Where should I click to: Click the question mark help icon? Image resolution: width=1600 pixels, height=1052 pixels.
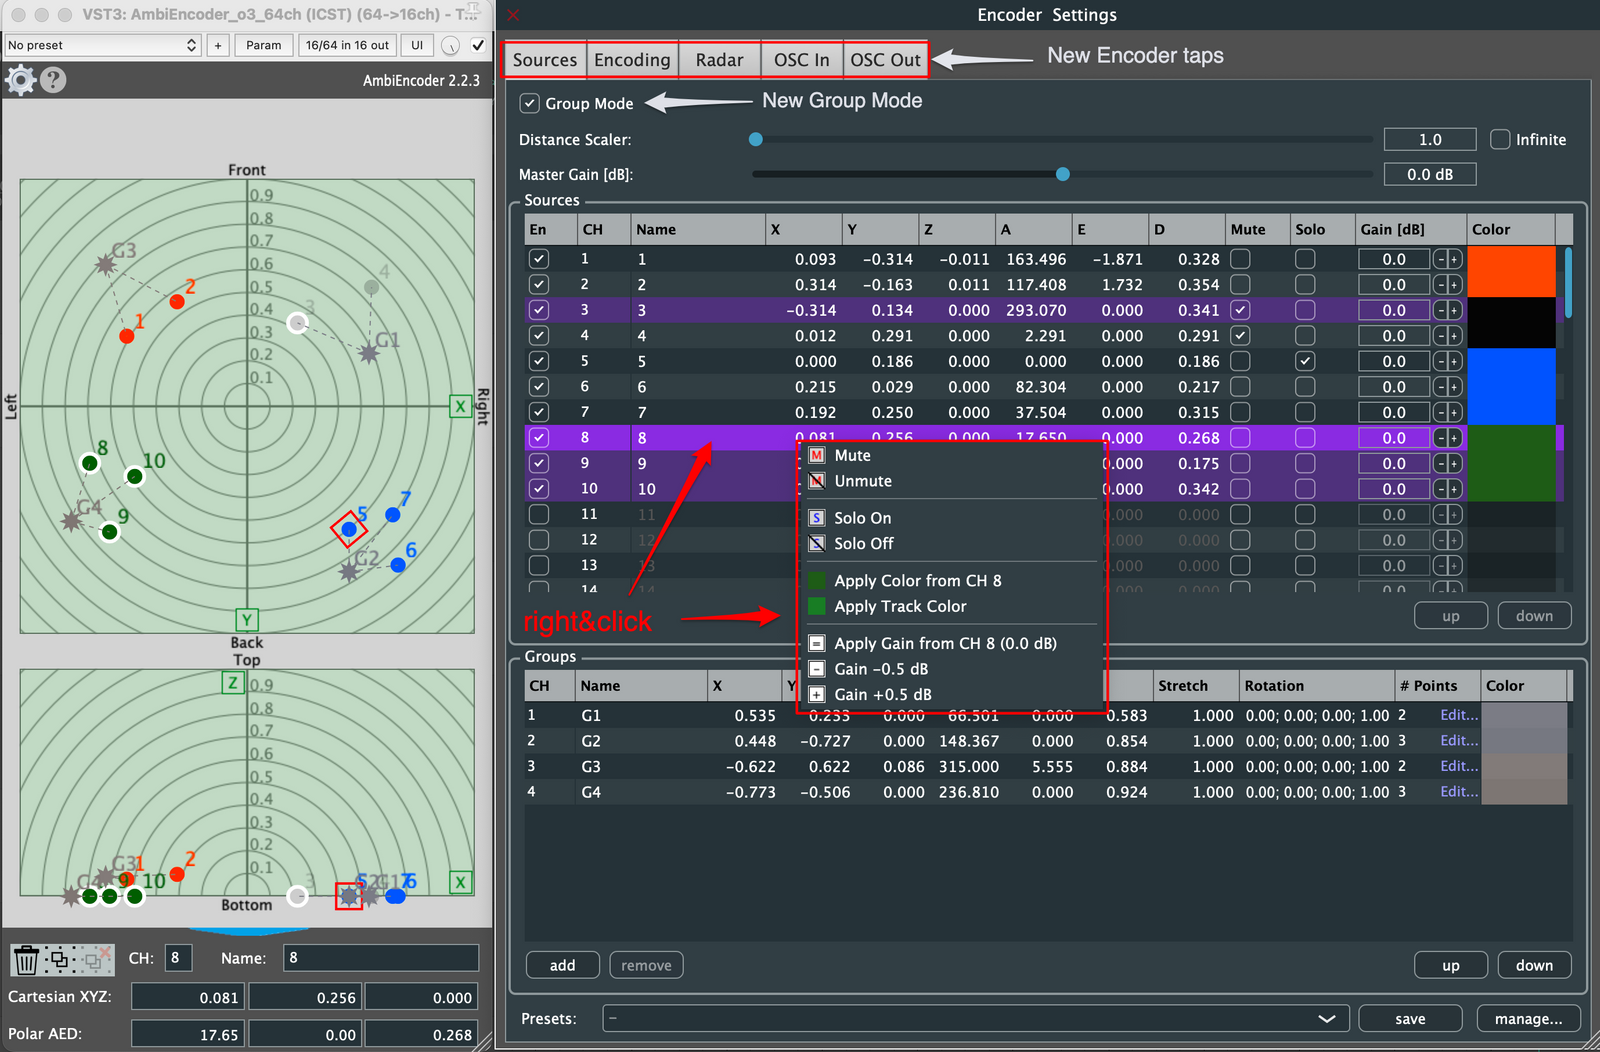tap(54, 80)
